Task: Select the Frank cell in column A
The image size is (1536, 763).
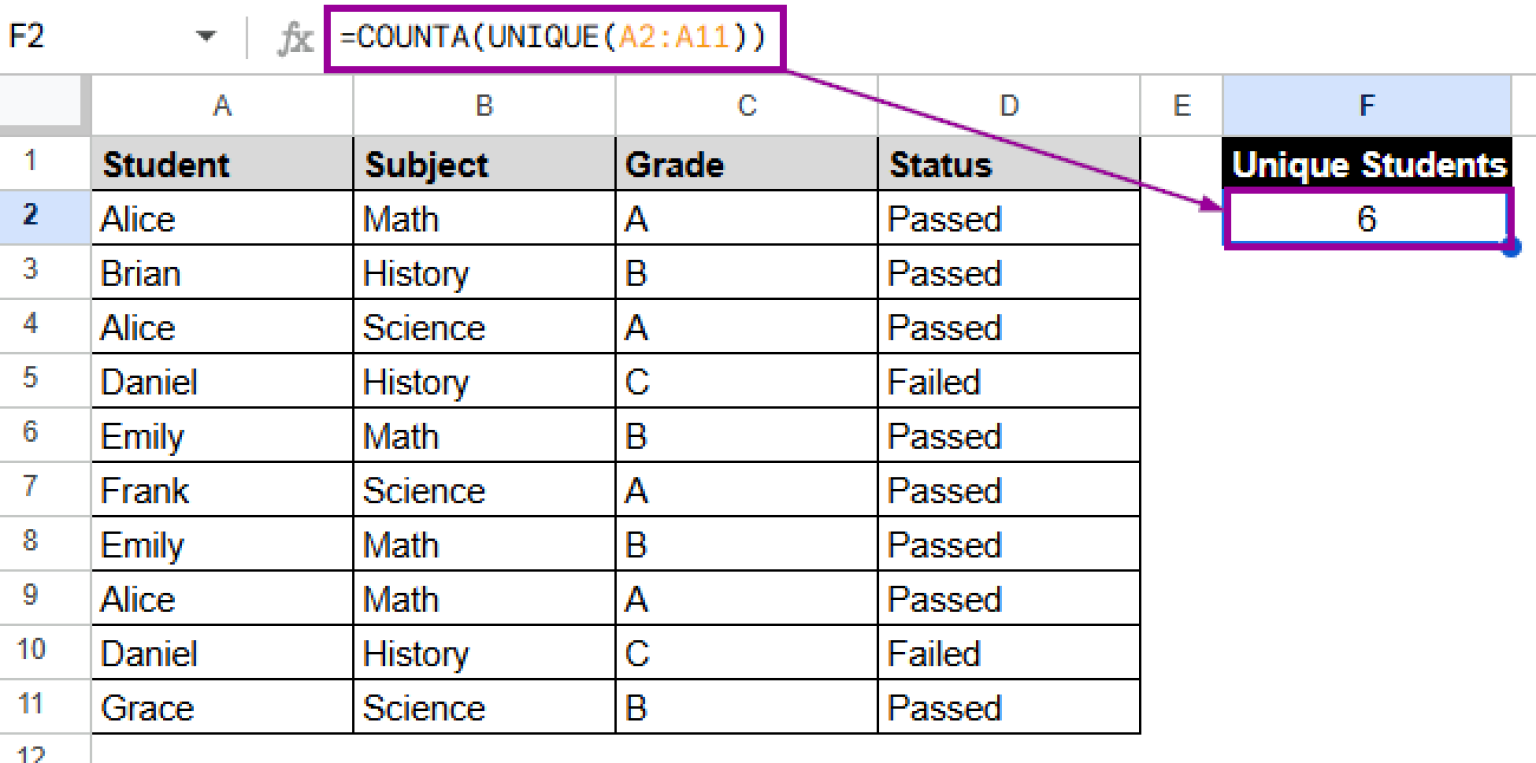Action: point(222,490)
